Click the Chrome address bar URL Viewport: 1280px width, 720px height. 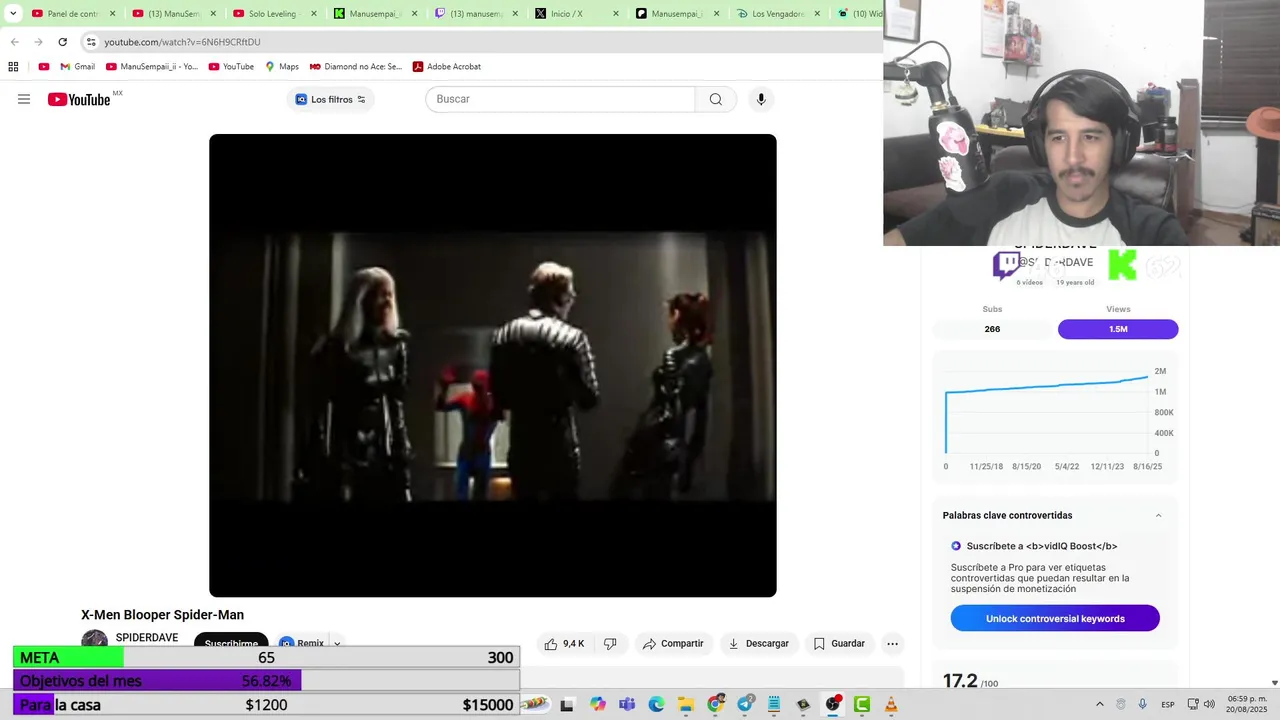tap(183, 42)
